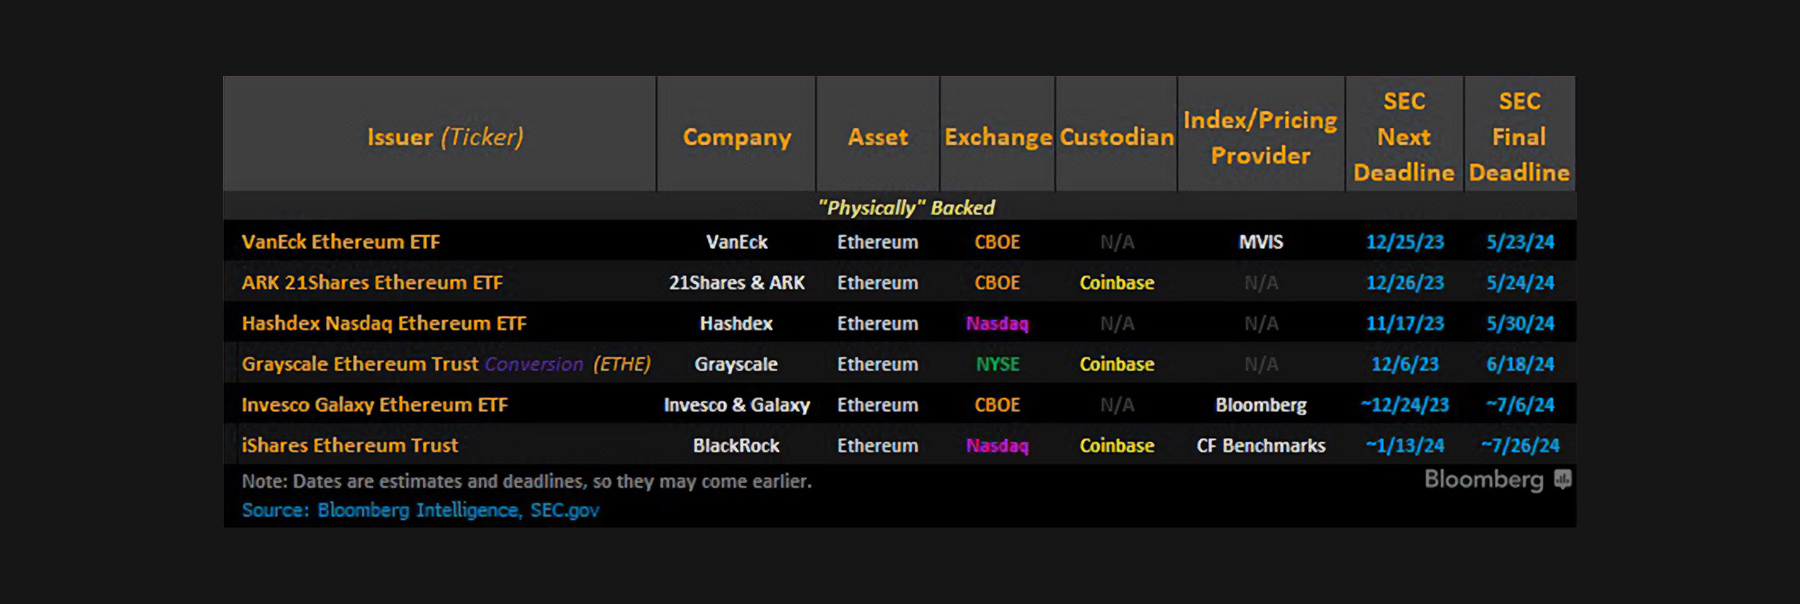Select the 5/30/24 Hashdex final deadline
Viewport: 1800px width, 604px height.
click(1520, 324)
